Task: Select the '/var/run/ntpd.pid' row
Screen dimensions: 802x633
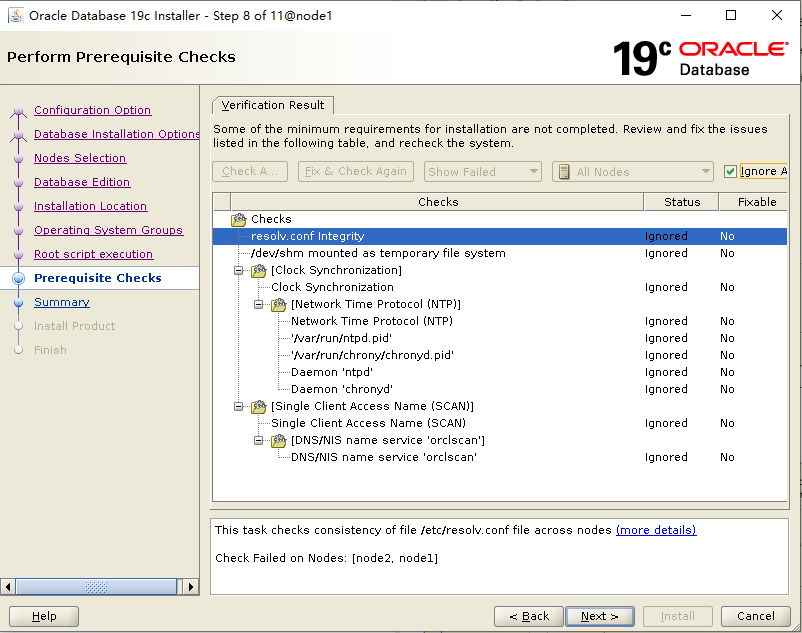Action: pyautogui.click(x=500, y=338)
